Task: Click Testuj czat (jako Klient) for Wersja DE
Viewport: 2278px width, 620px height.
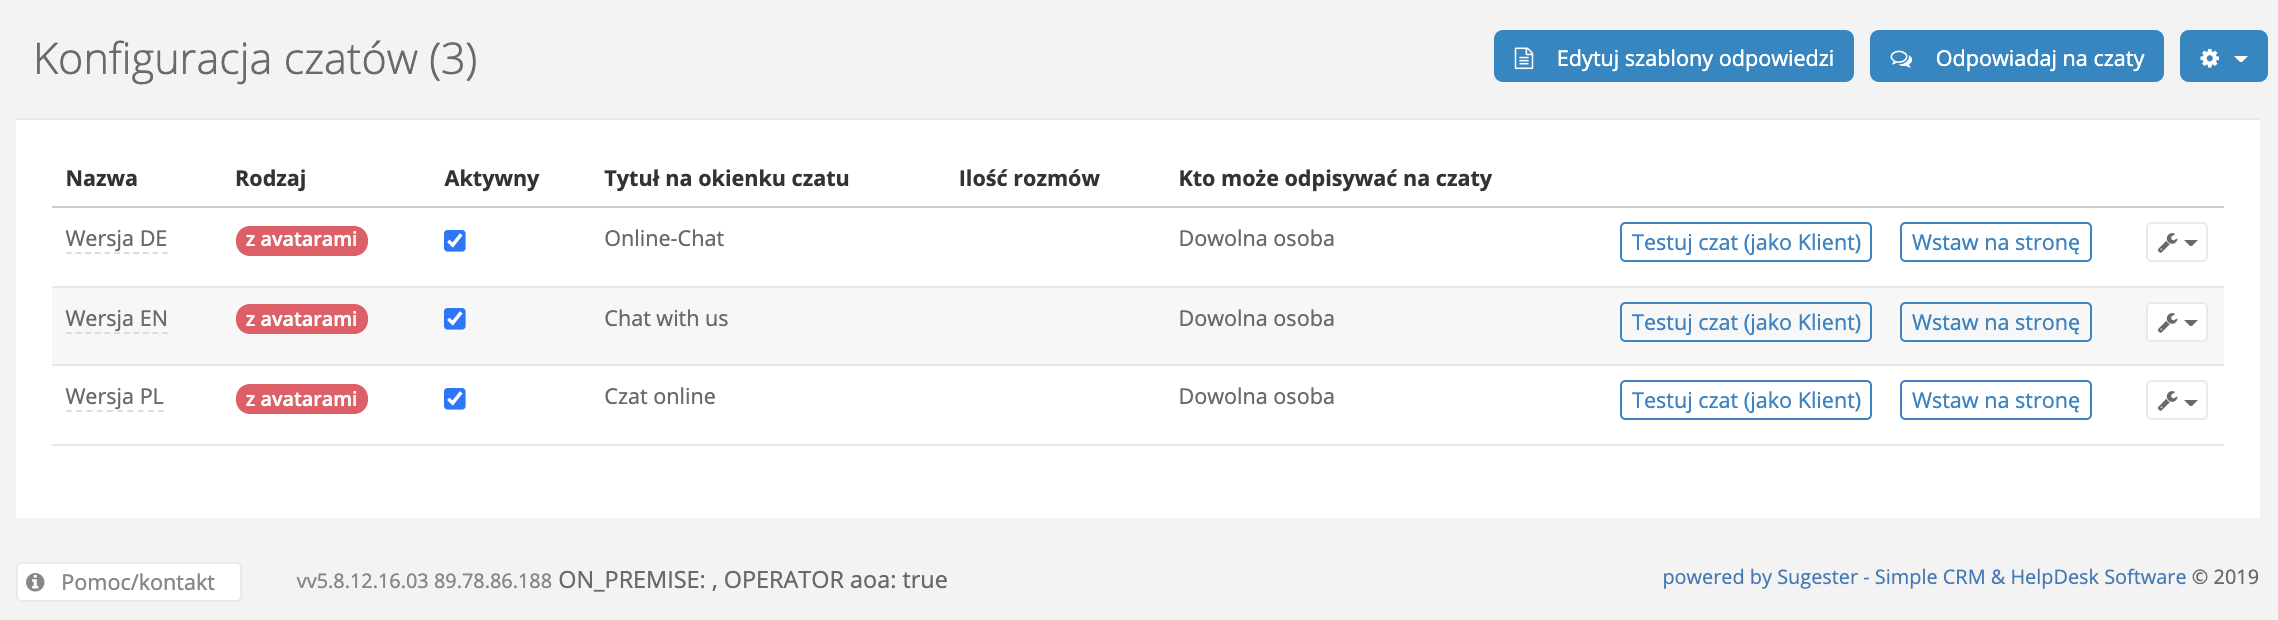Action: (x=1745, y=242)
